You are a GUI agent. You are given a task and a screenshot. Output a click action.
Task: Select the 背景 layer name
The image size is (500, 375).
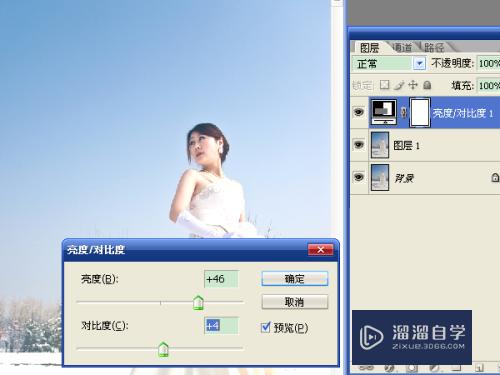coord(404,178)
